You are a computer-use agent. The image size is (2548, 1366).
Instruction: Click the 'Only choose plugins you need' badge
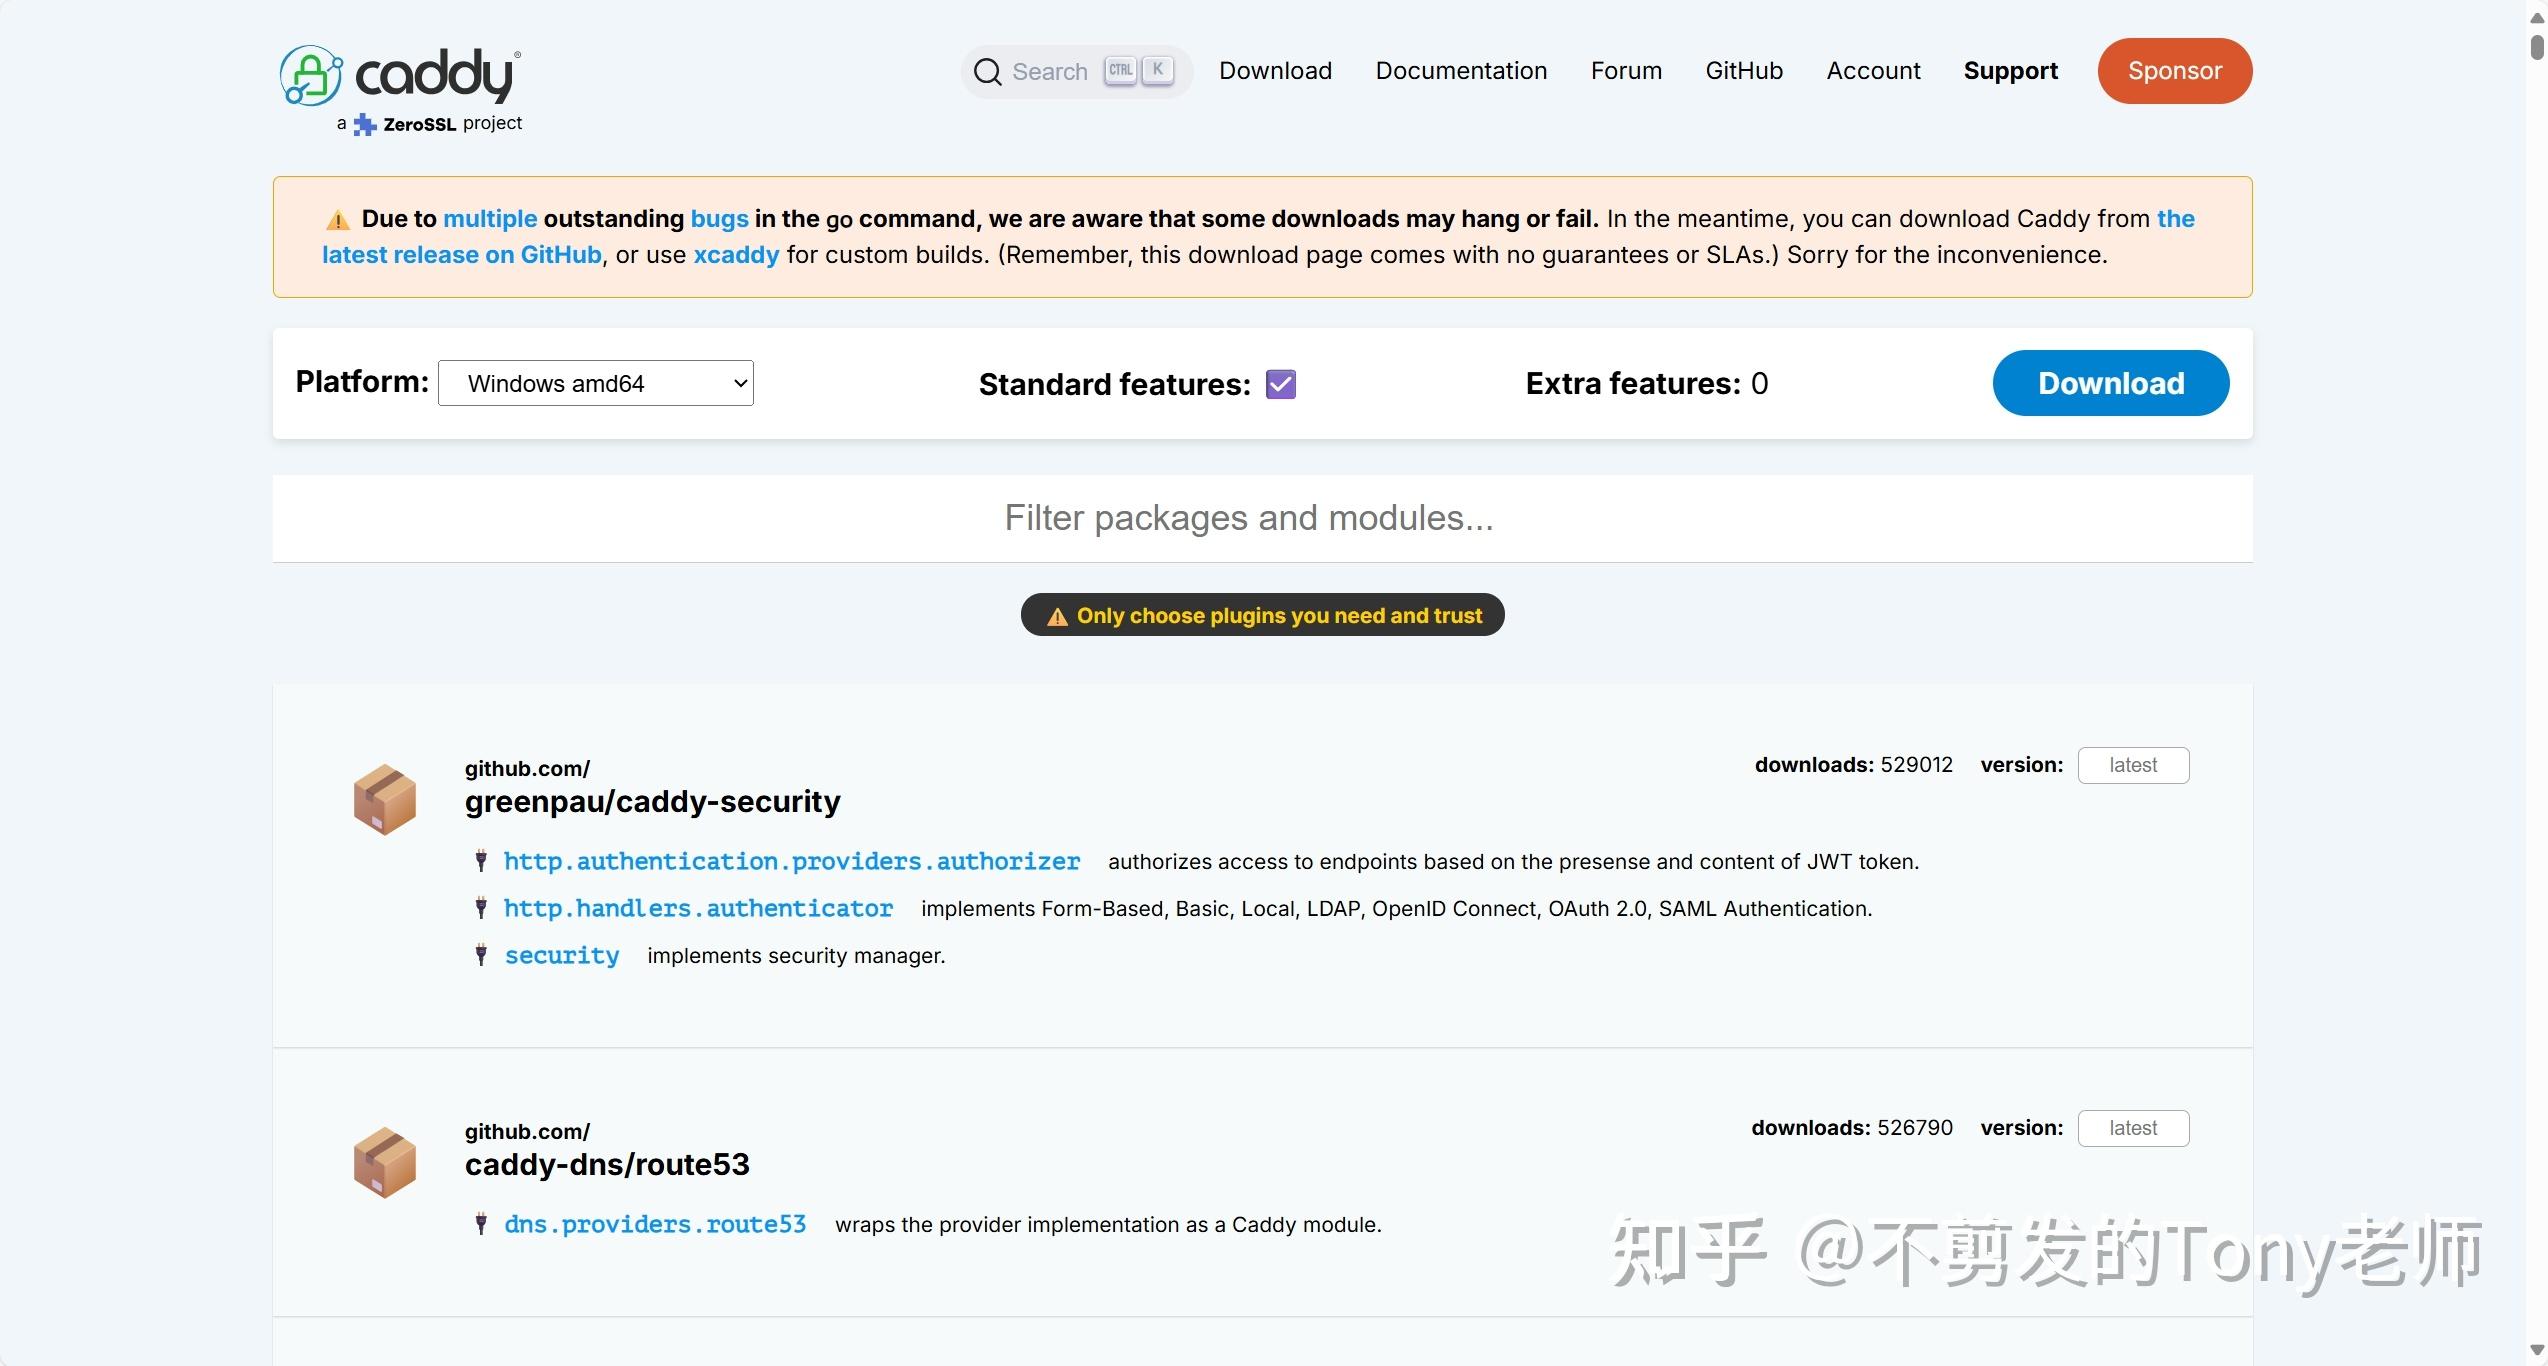(1262, 615)
